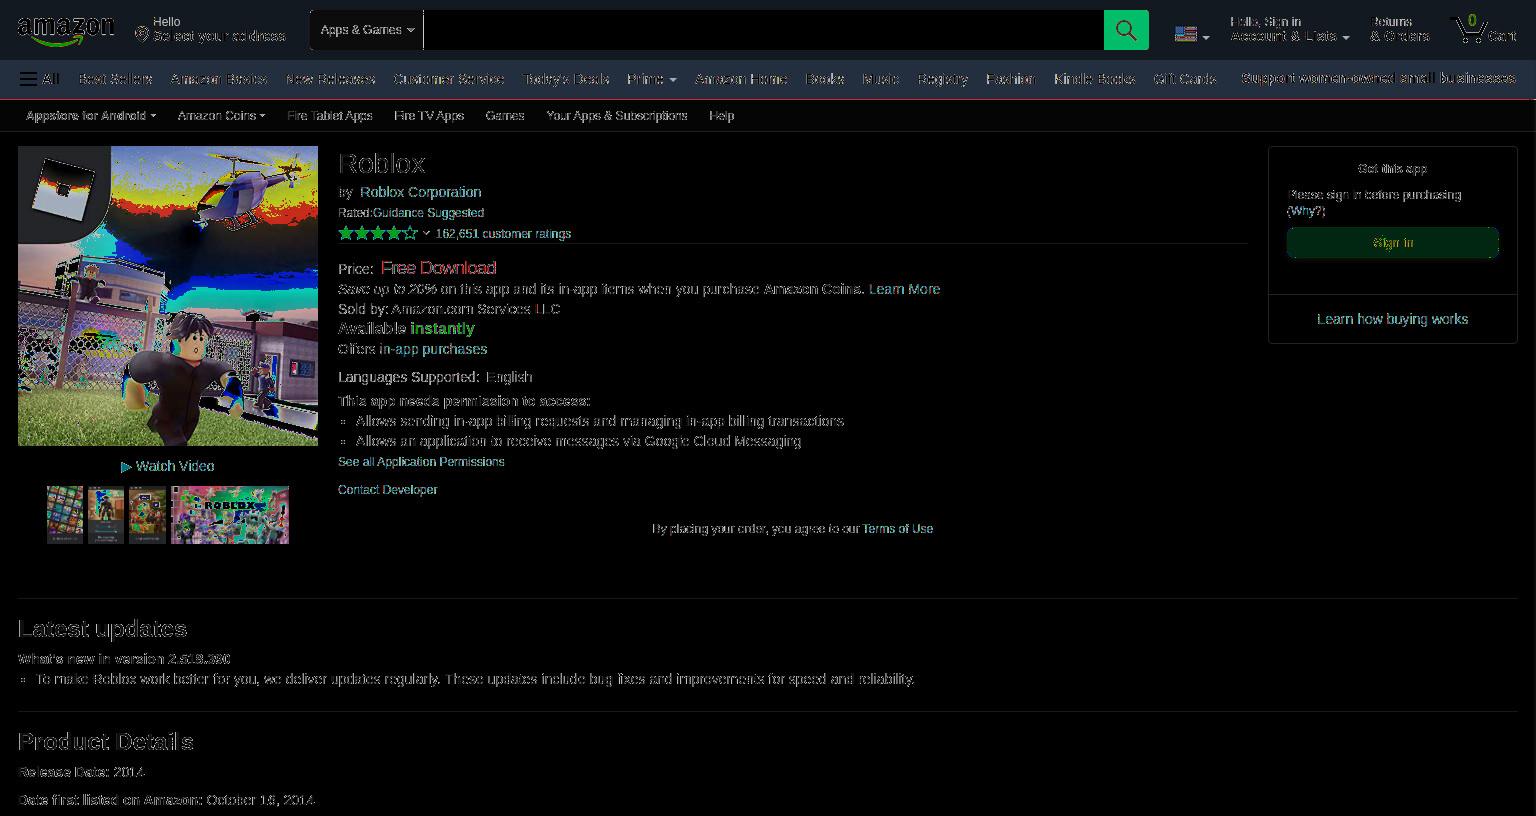Image resolution: width=1536 pixels, height=816 pixels.
Task: Expand Amazon Coins dropdown
Action: (x=221, y=116)
